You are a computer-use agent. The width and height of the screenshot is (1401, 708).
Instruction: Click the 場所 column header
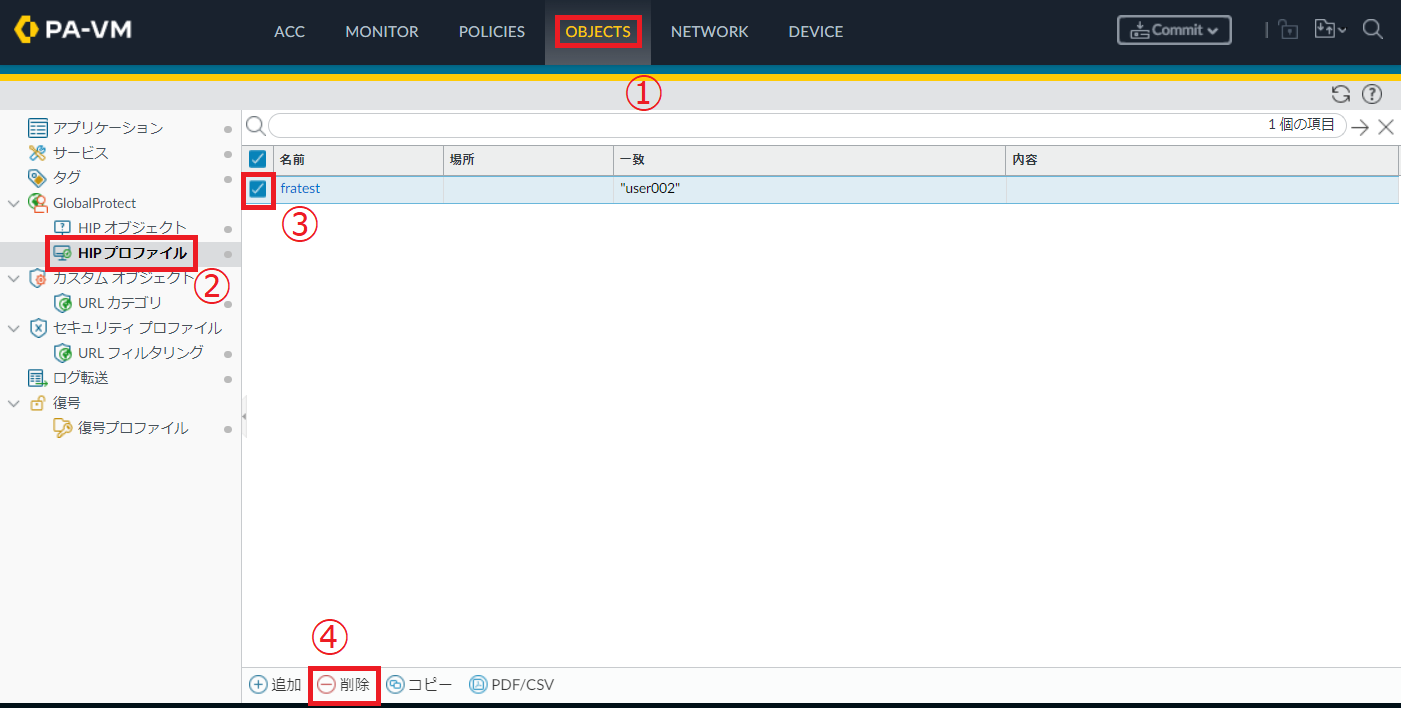529,159
